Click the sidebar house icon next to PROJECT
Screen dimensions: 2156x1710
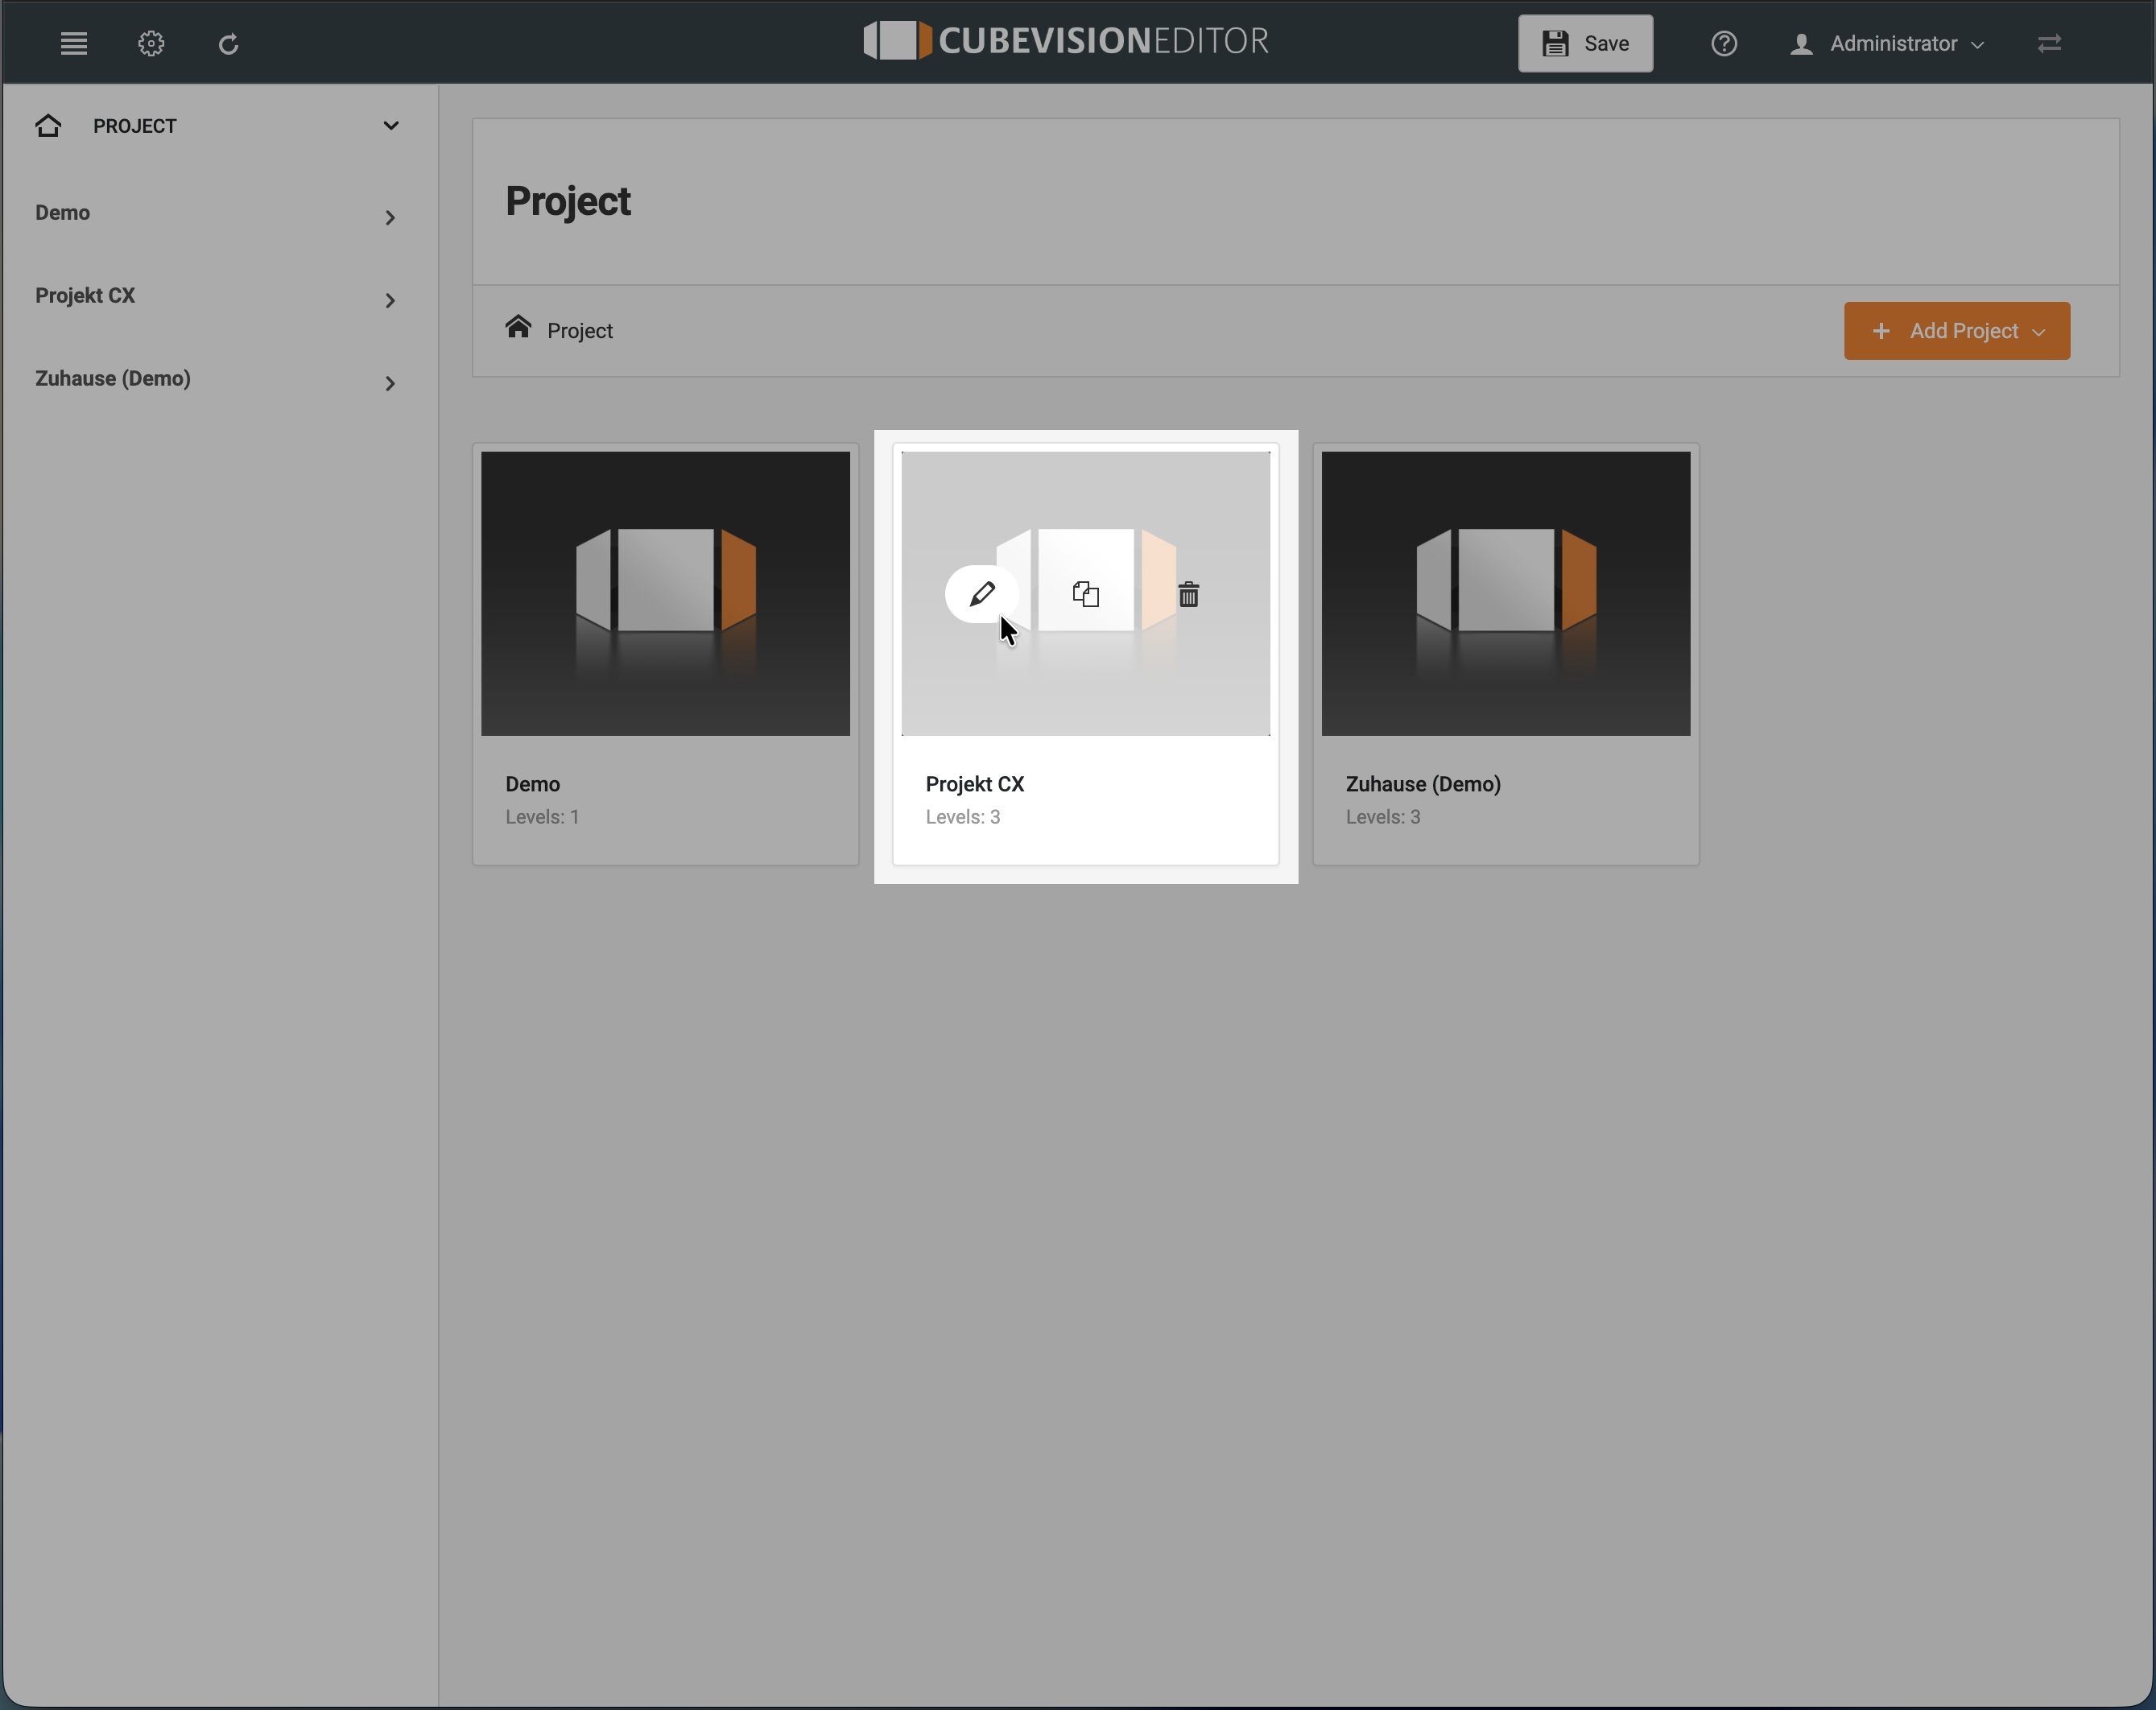tap(48, 125)
